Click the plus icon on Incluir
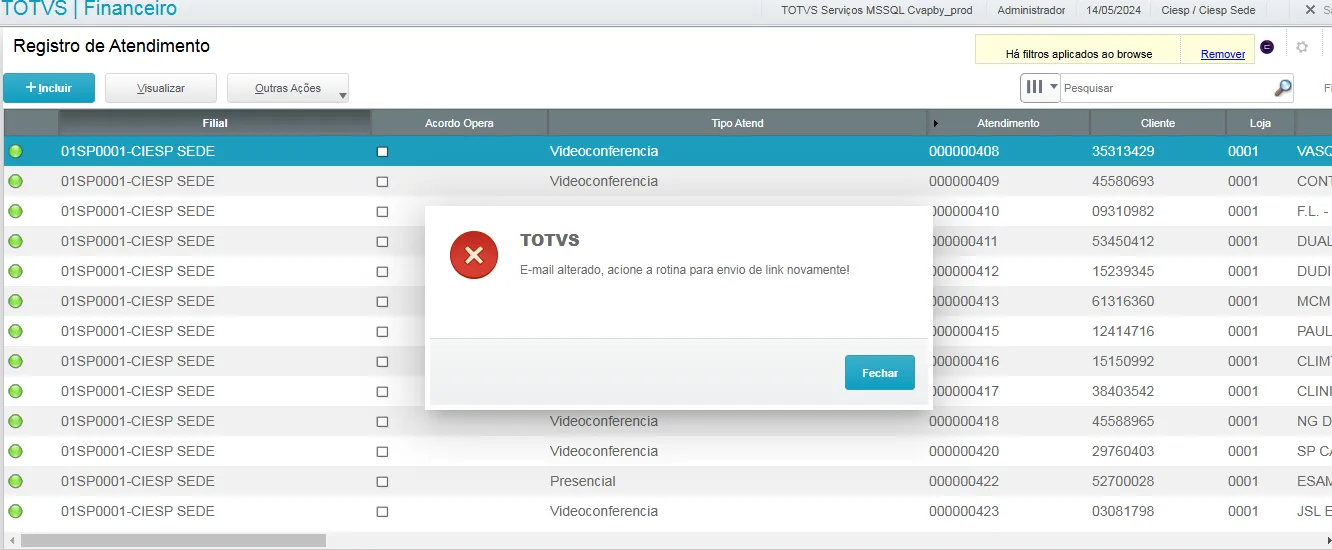1332x550 pixels. pyautogui.click(x=31, y=88)
